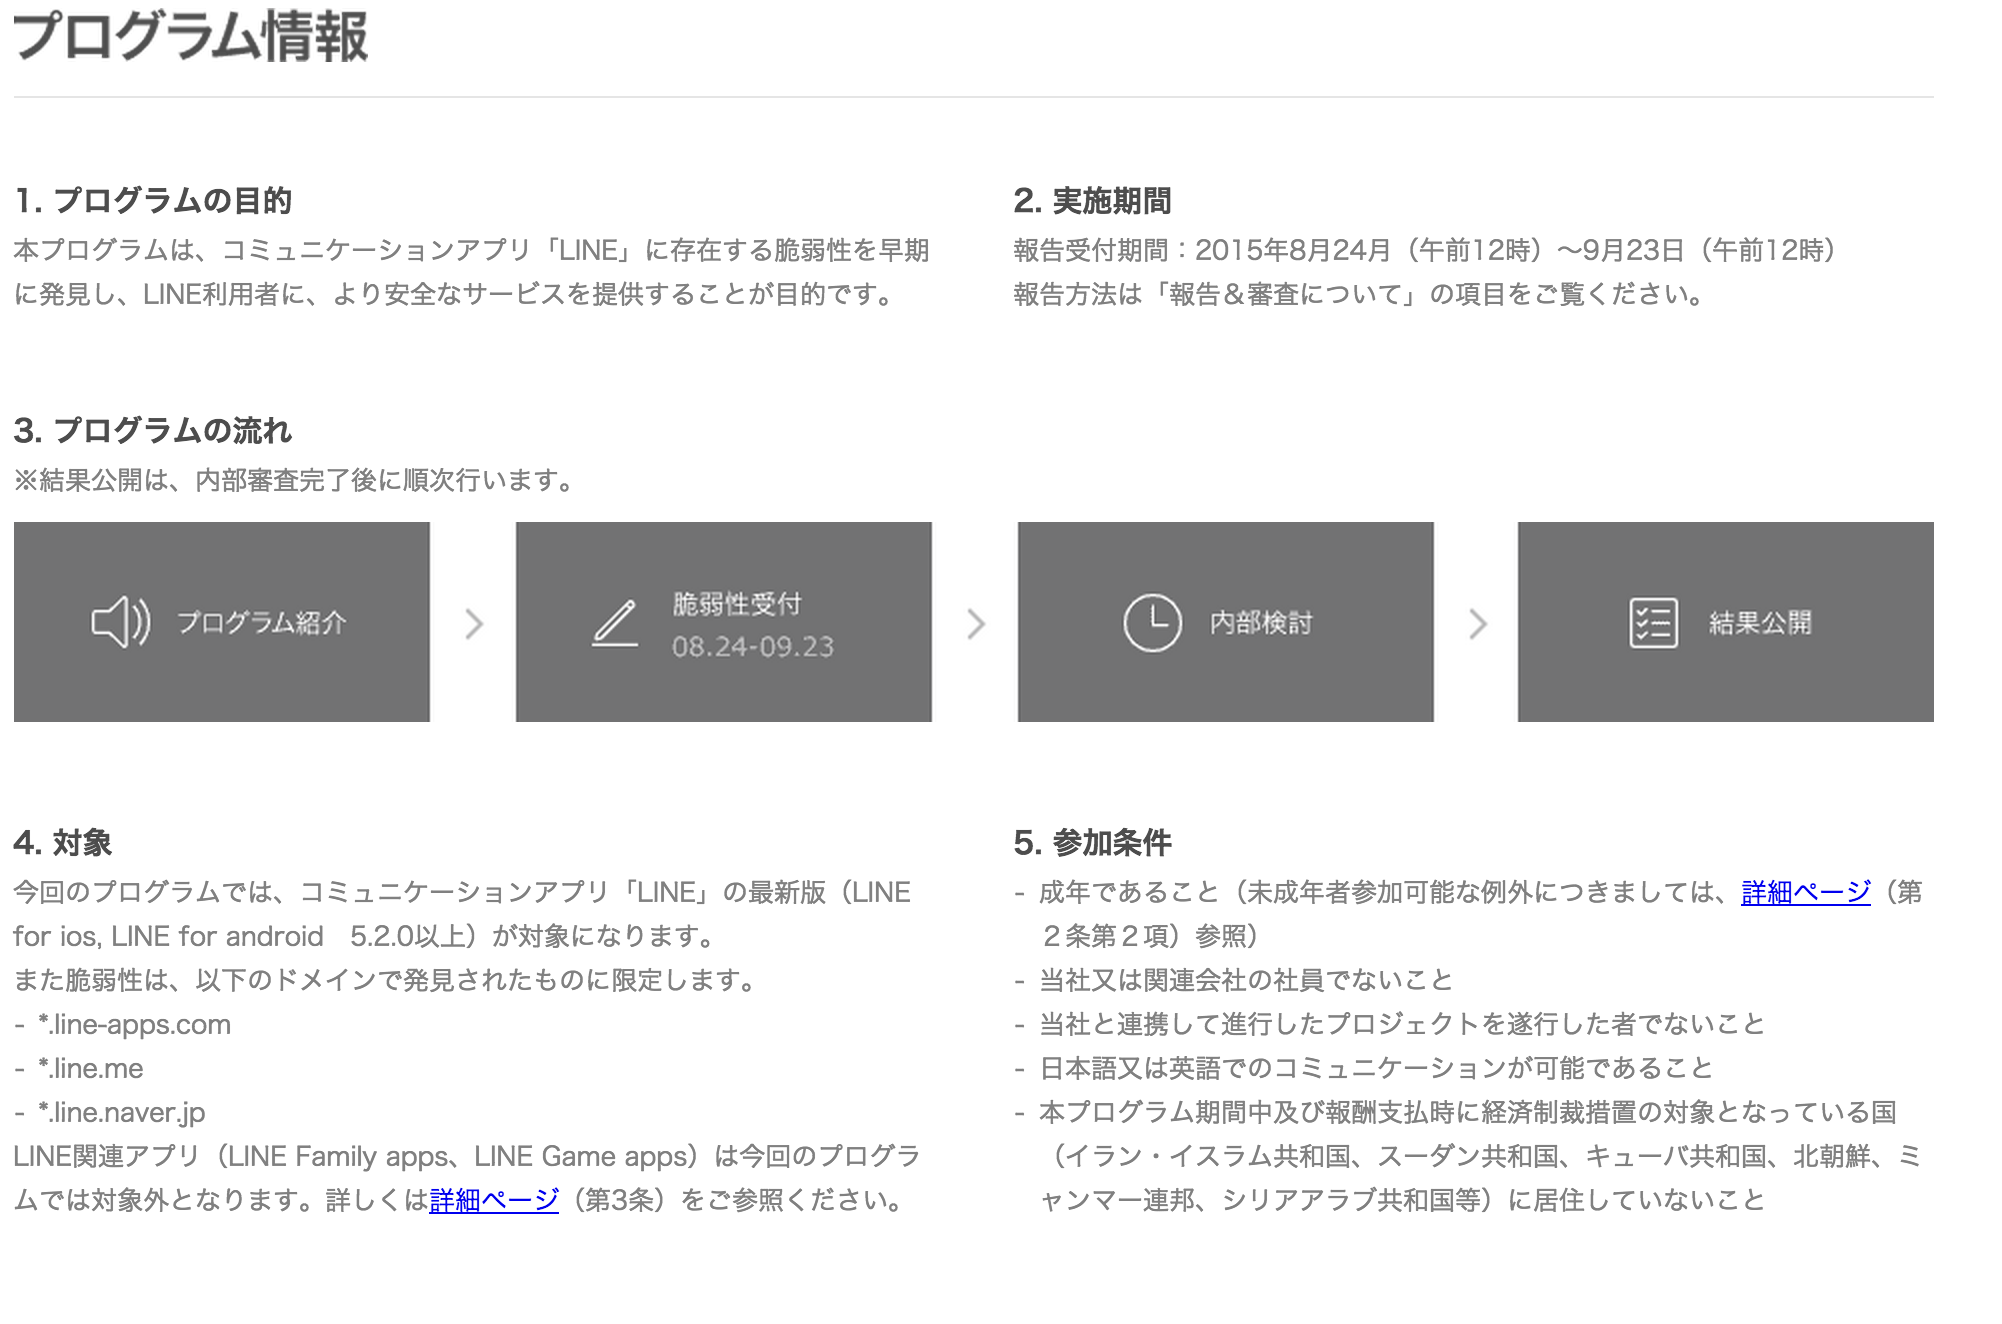Click the *.line.me domain entry
The height and width of the screenshot is (1324, 2002).
[x=90, y=1068]
